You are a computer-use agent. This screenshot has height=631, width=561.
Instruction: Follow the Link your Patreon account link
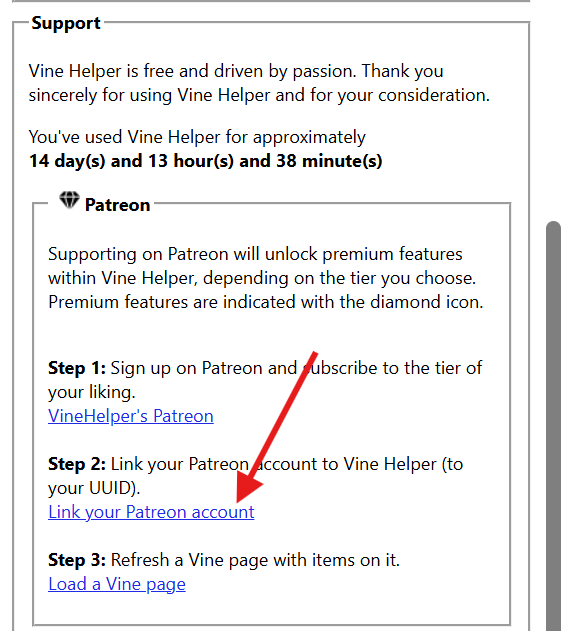[151, 512]
